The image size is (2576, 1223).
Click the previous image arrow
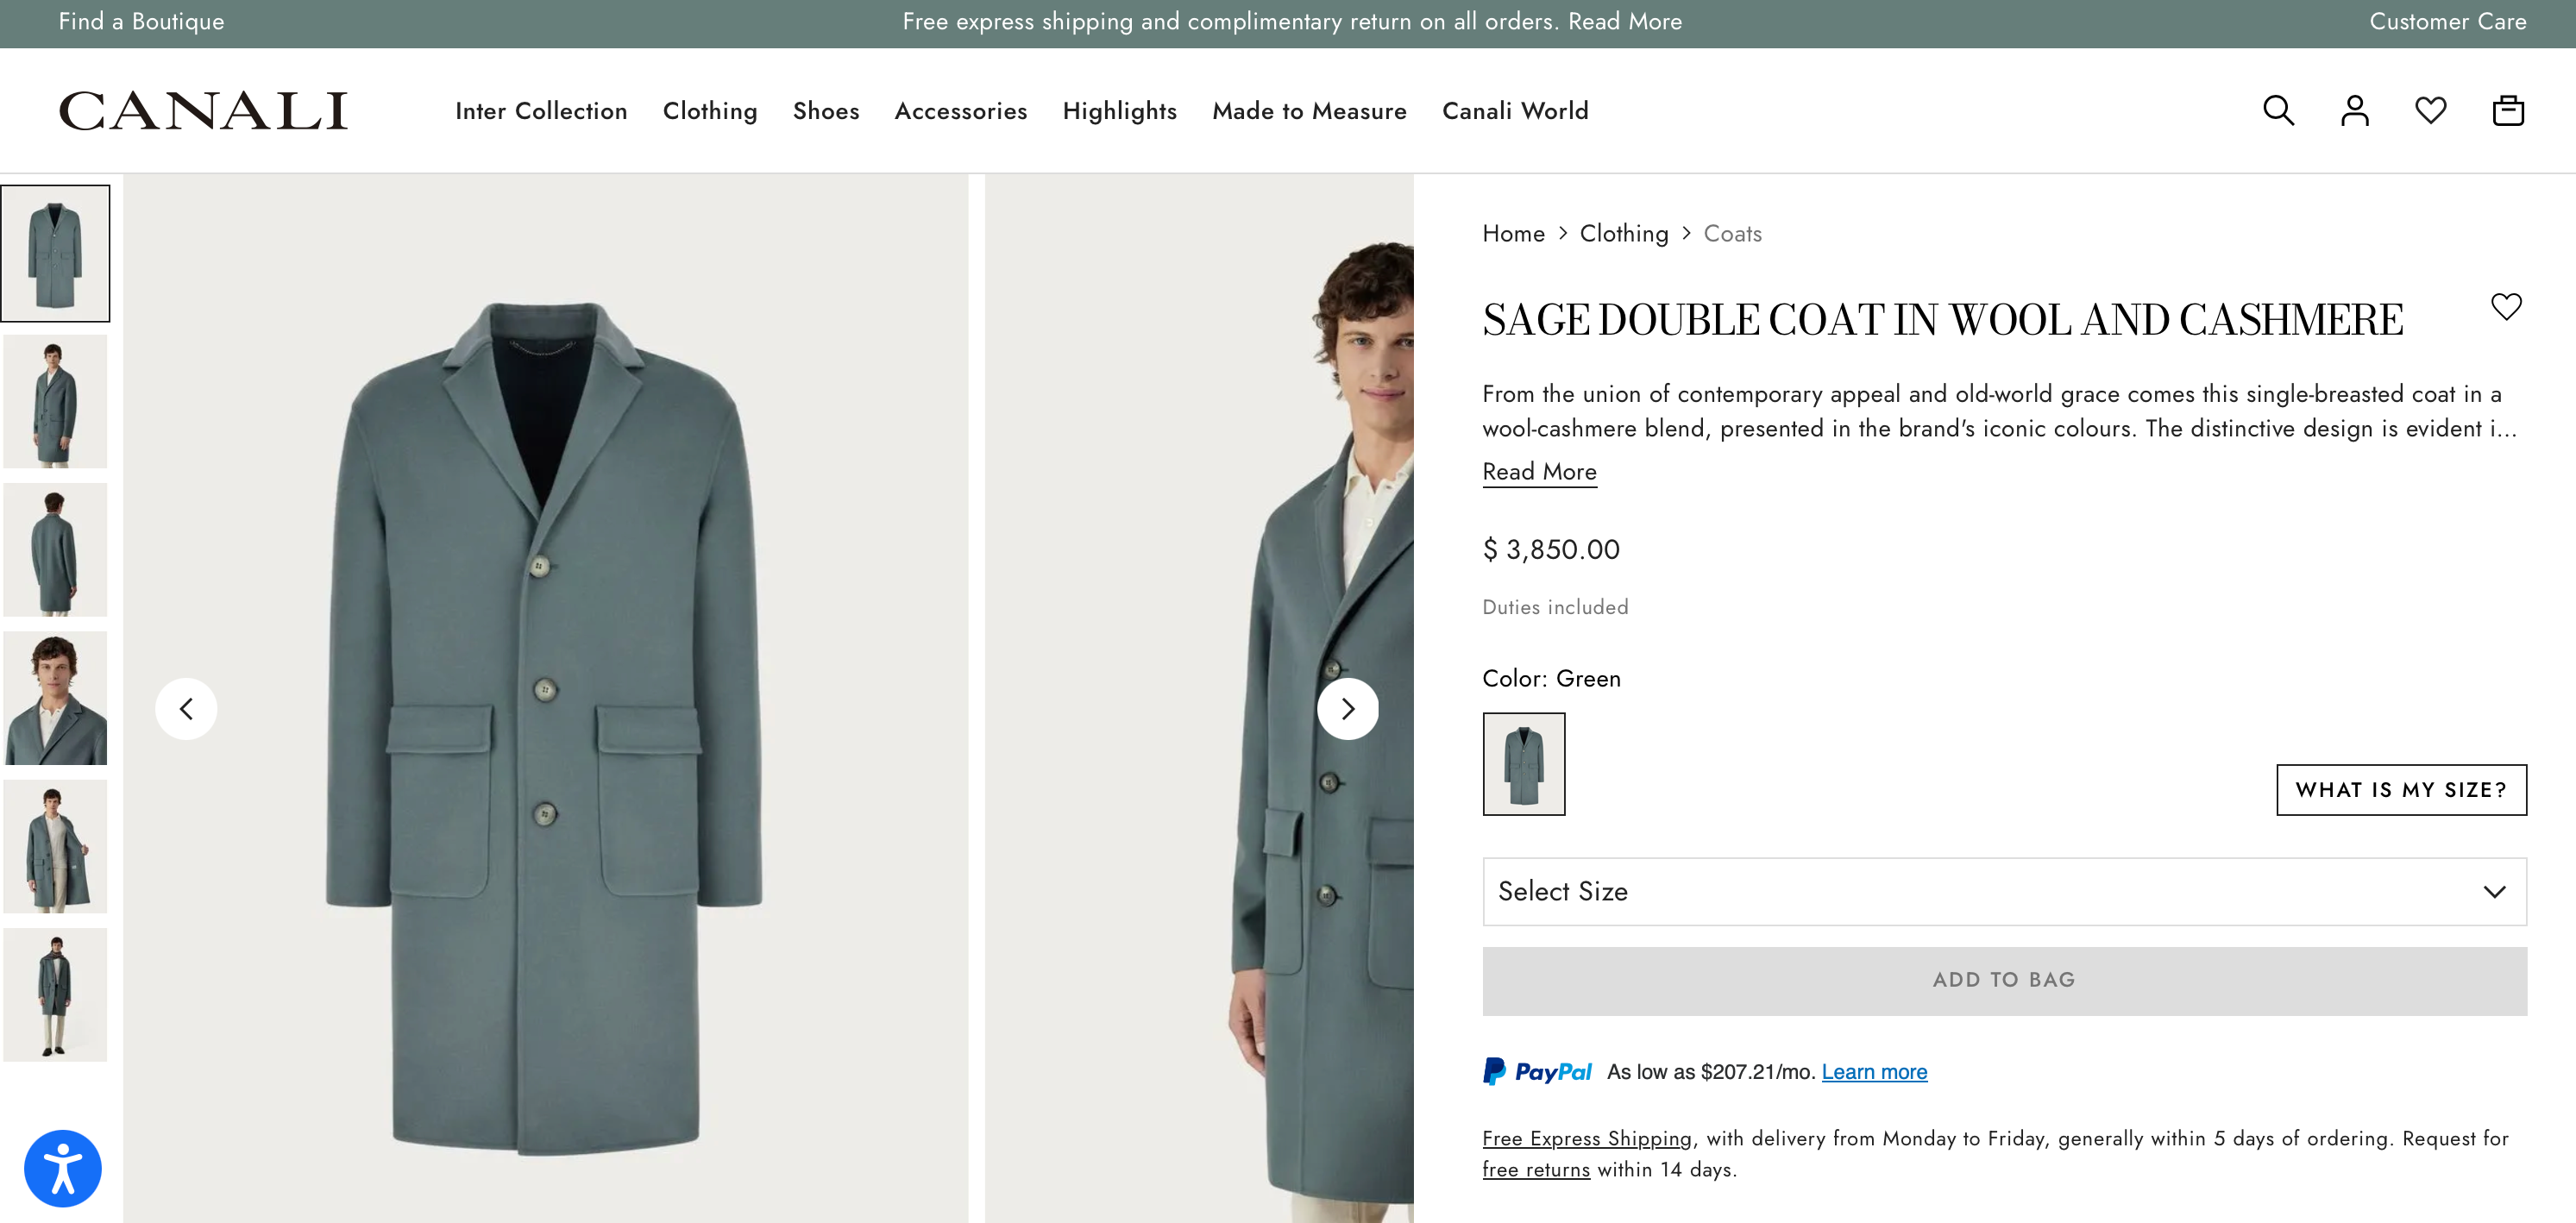[x=186, y=708]
